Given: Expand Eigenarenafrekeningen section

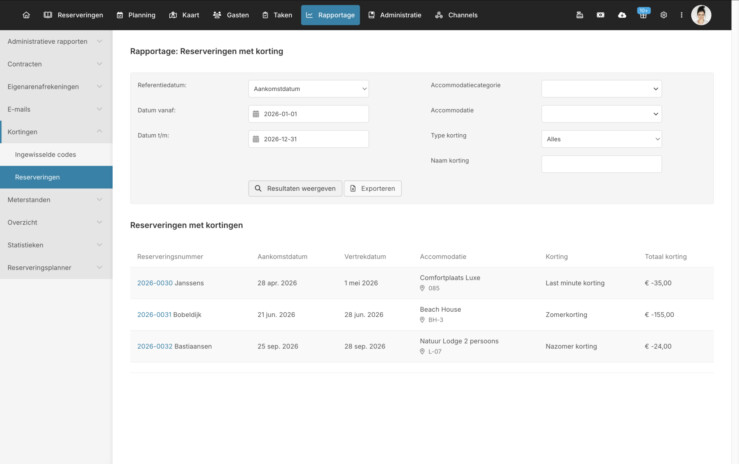Looking at the screenshot, I should tap(56, 87).
